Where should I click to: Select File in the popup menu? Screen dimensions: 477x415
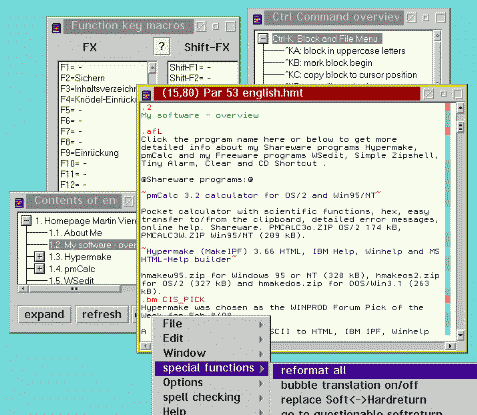pyautogui.click(x=211, y=324)
